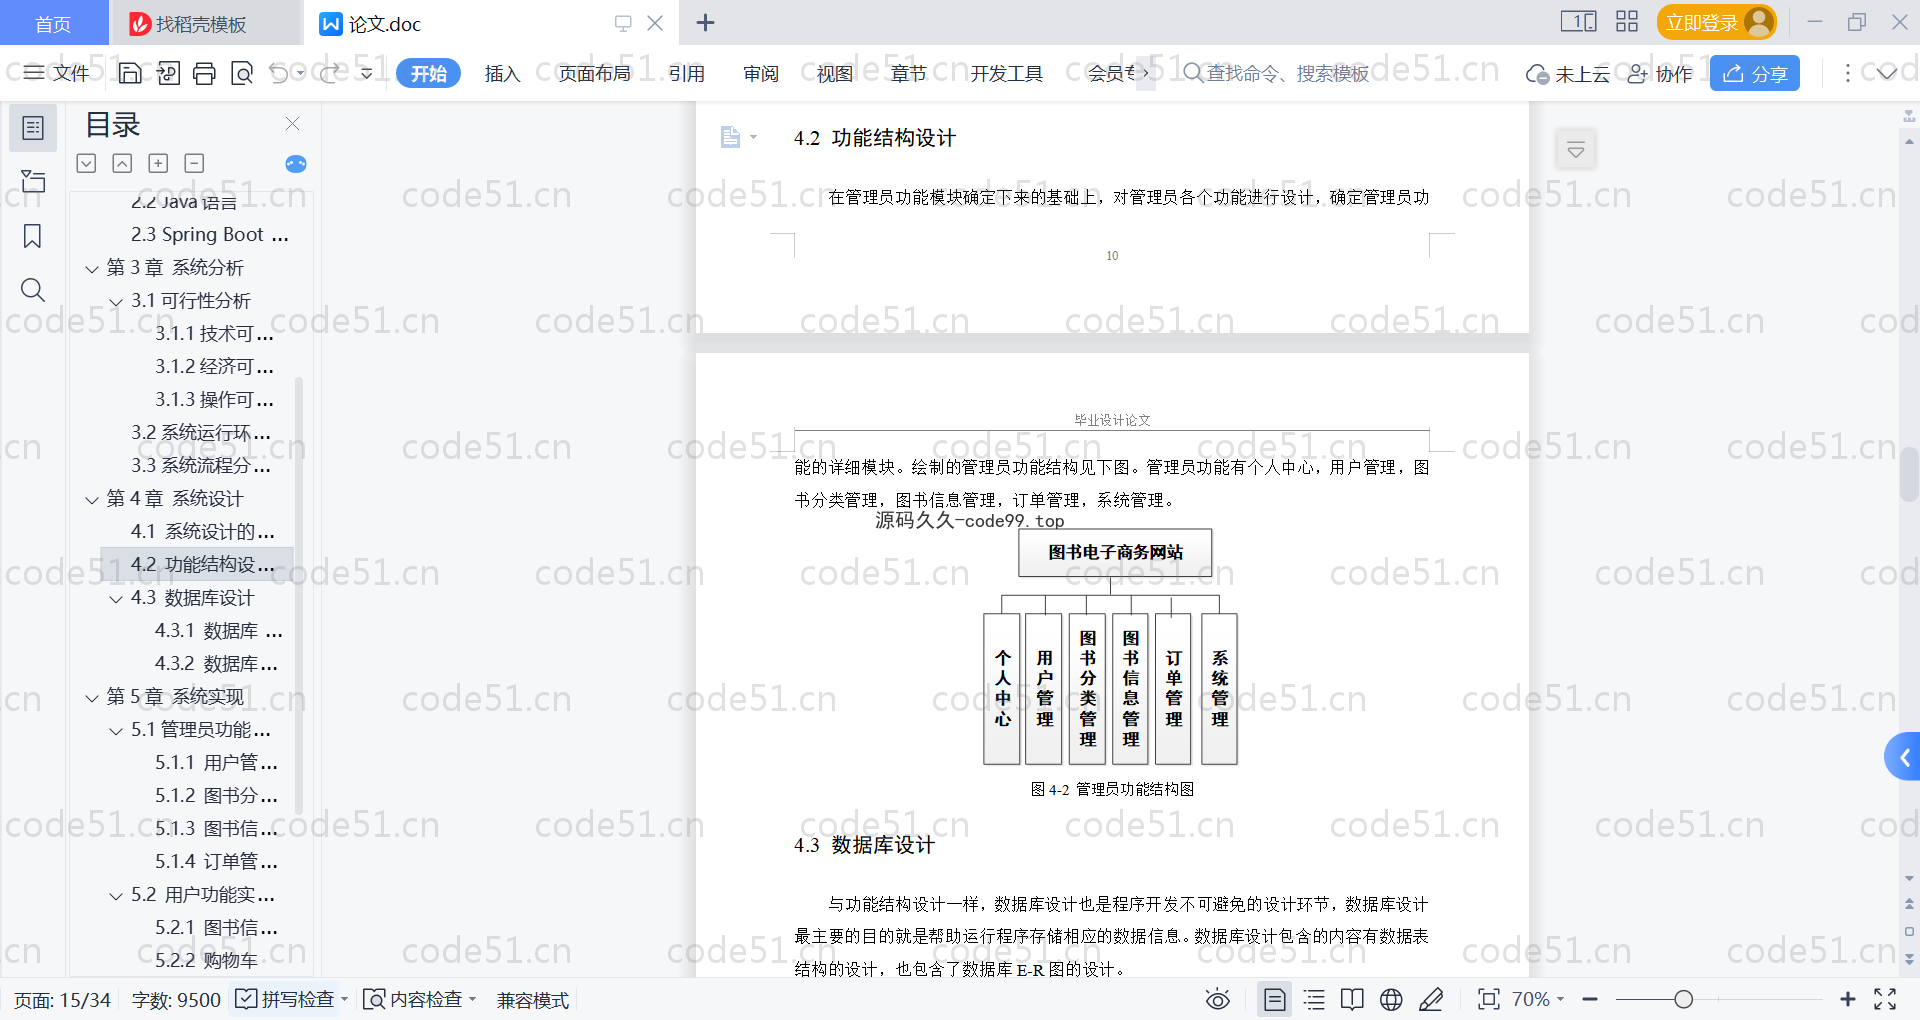Open the 文件 menu
1920x1020 pixels.
(x=57, y=73)
